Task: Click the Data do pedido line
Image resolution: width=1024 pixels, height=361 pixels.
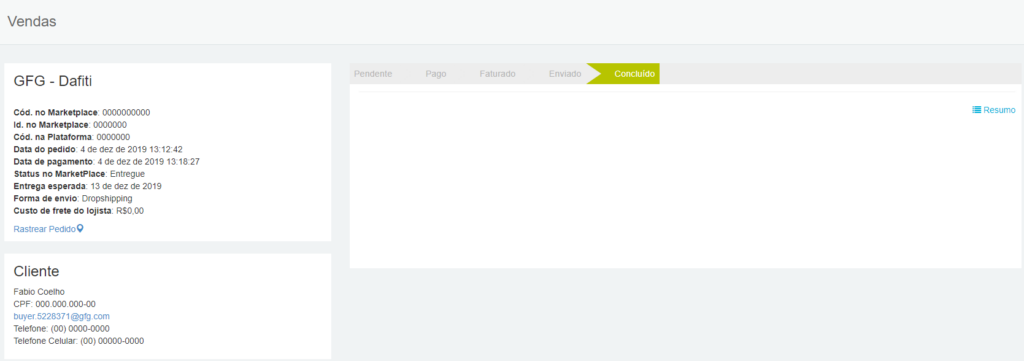Action: (x=98, y=149)
